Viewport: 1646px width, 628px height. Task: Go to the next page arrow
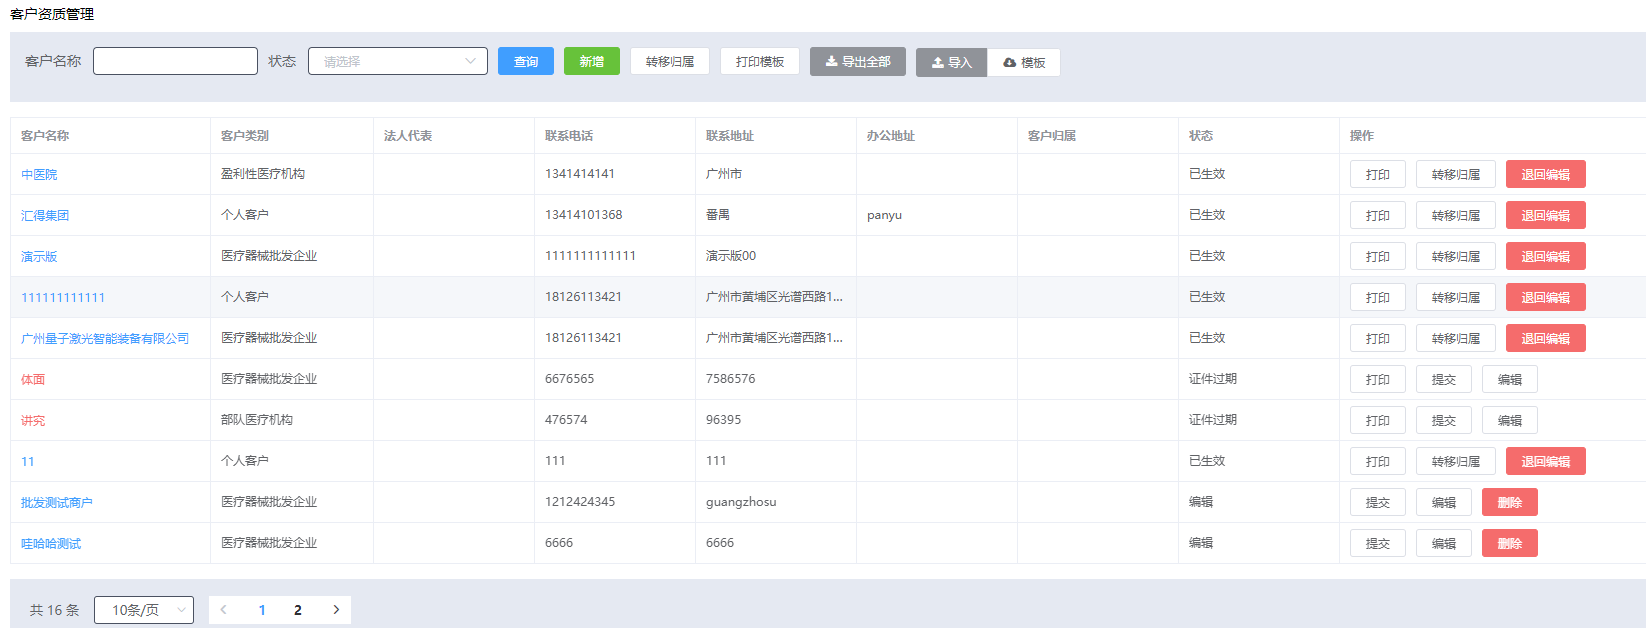click(x=336, y=610)
